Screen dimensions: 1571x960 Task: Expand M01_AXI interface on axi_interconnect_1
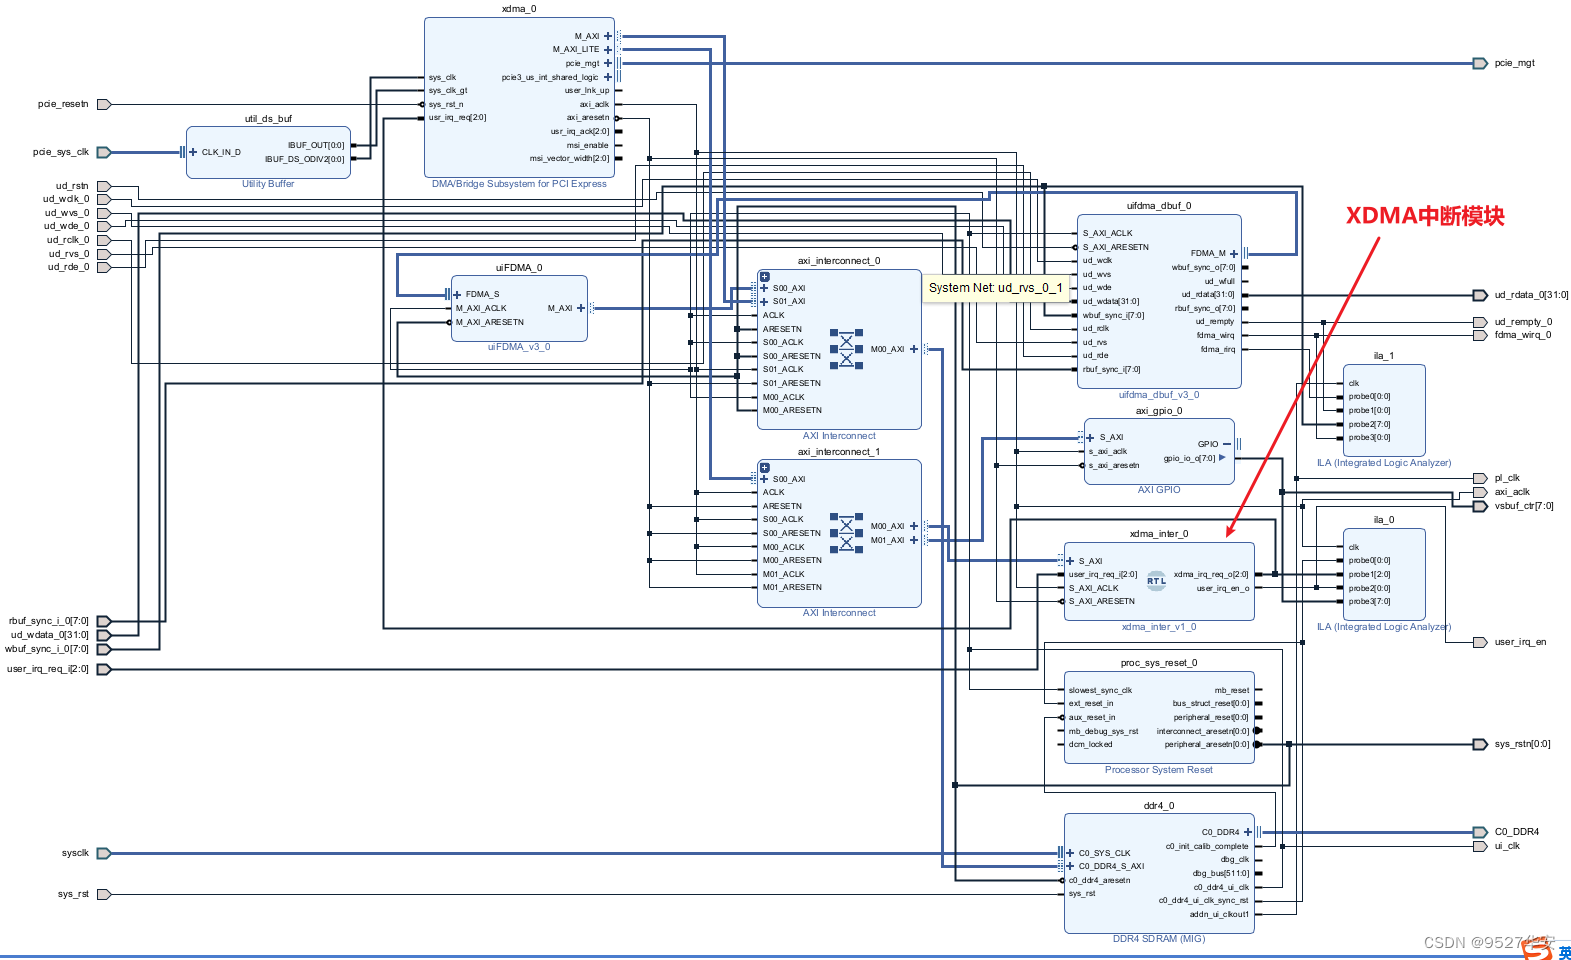(x=913, y=540)
